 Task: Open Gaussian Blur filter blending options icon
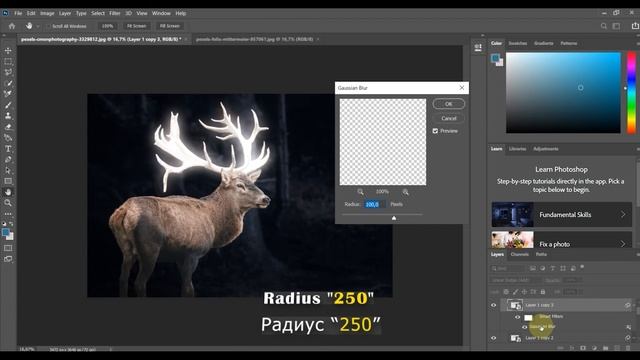[629, 327]
